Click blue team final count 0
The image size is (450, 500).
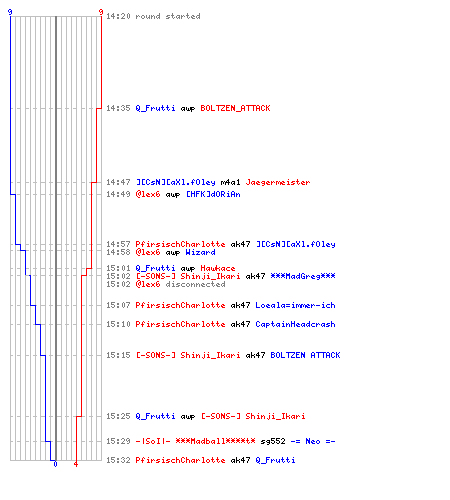pyautogui.click(x=55, y=464)
